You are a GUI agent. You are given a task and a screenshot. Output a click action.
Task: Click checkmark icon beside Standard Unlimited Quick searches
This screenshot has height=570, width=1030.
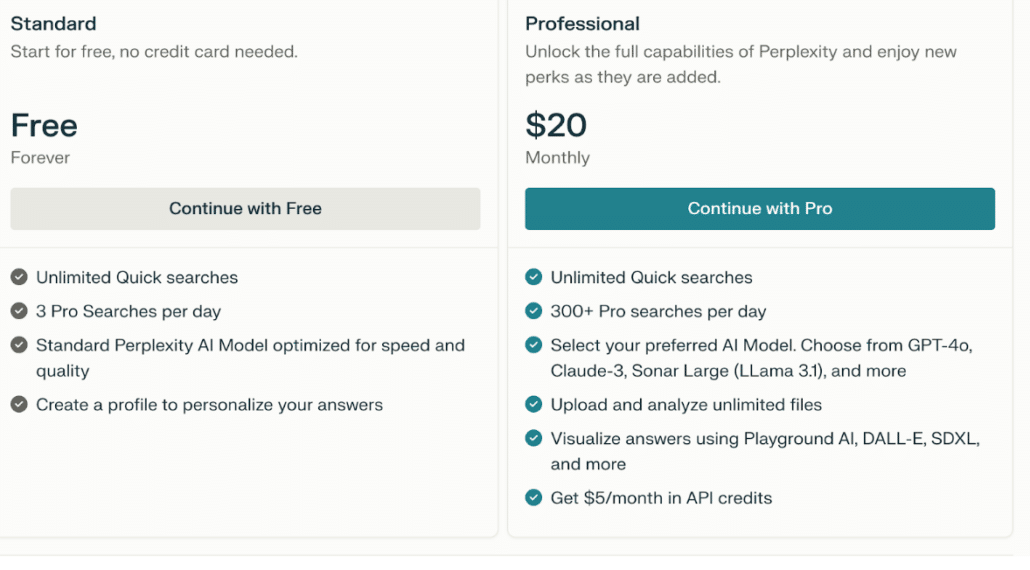19,277
